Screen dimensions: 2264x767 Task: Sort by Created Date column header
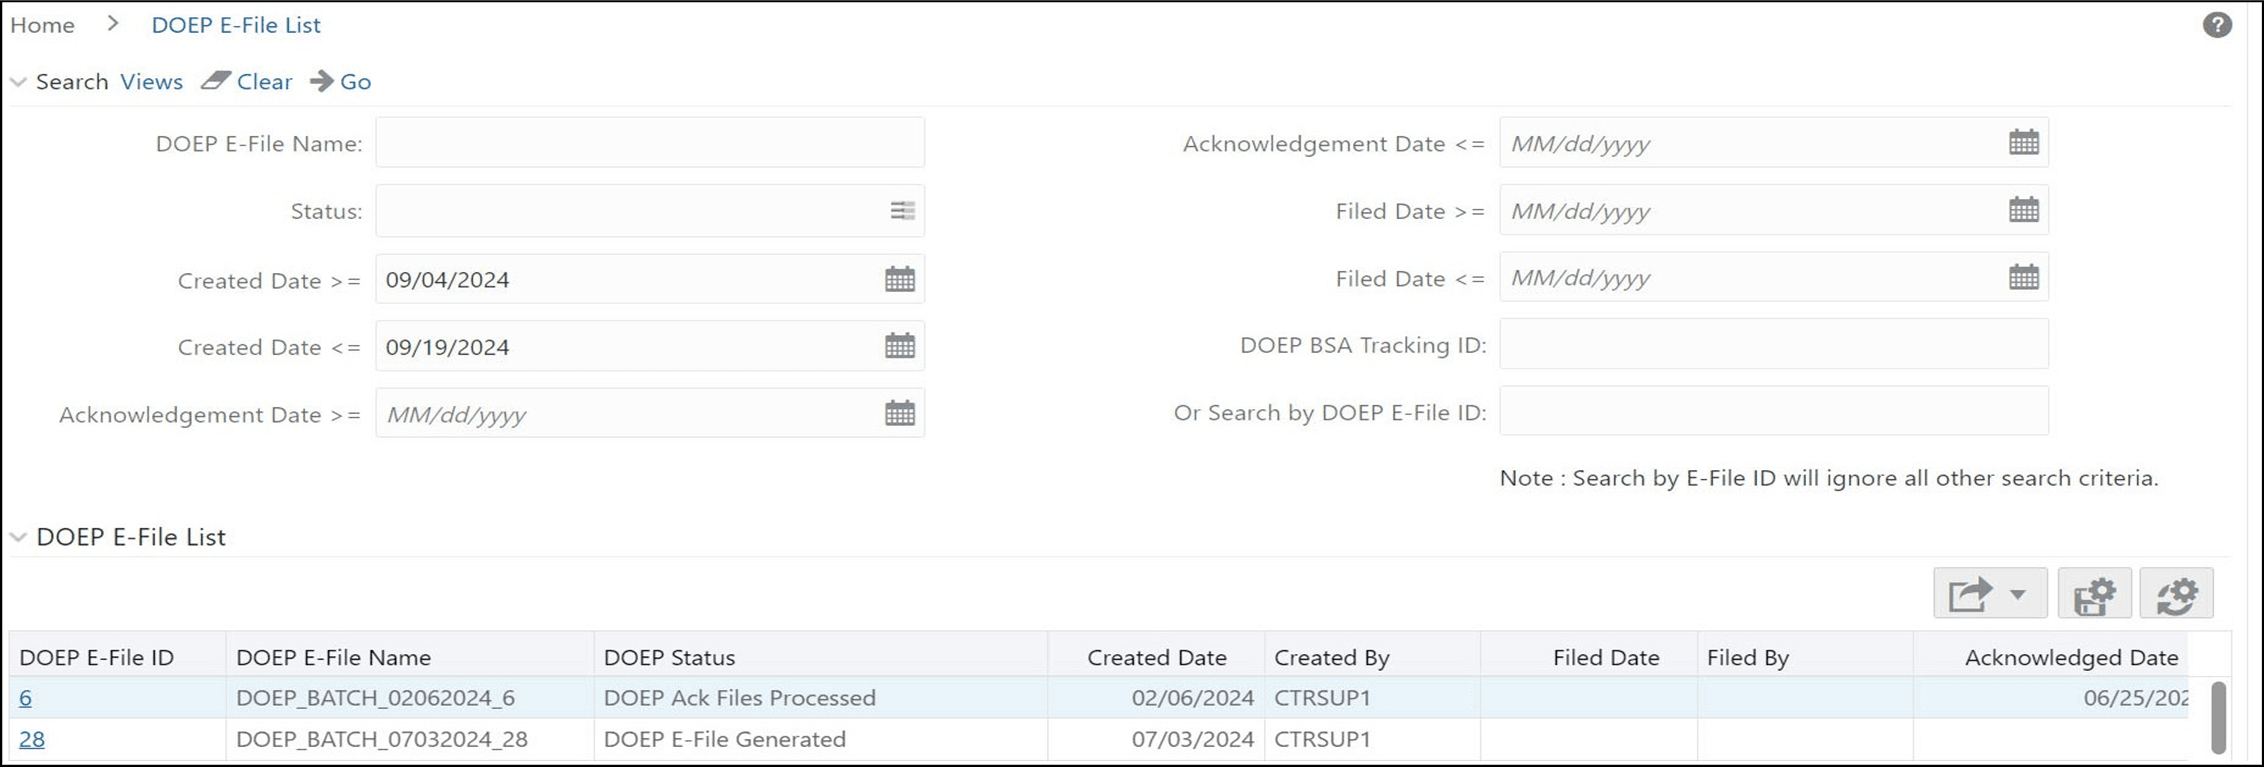1157,657
